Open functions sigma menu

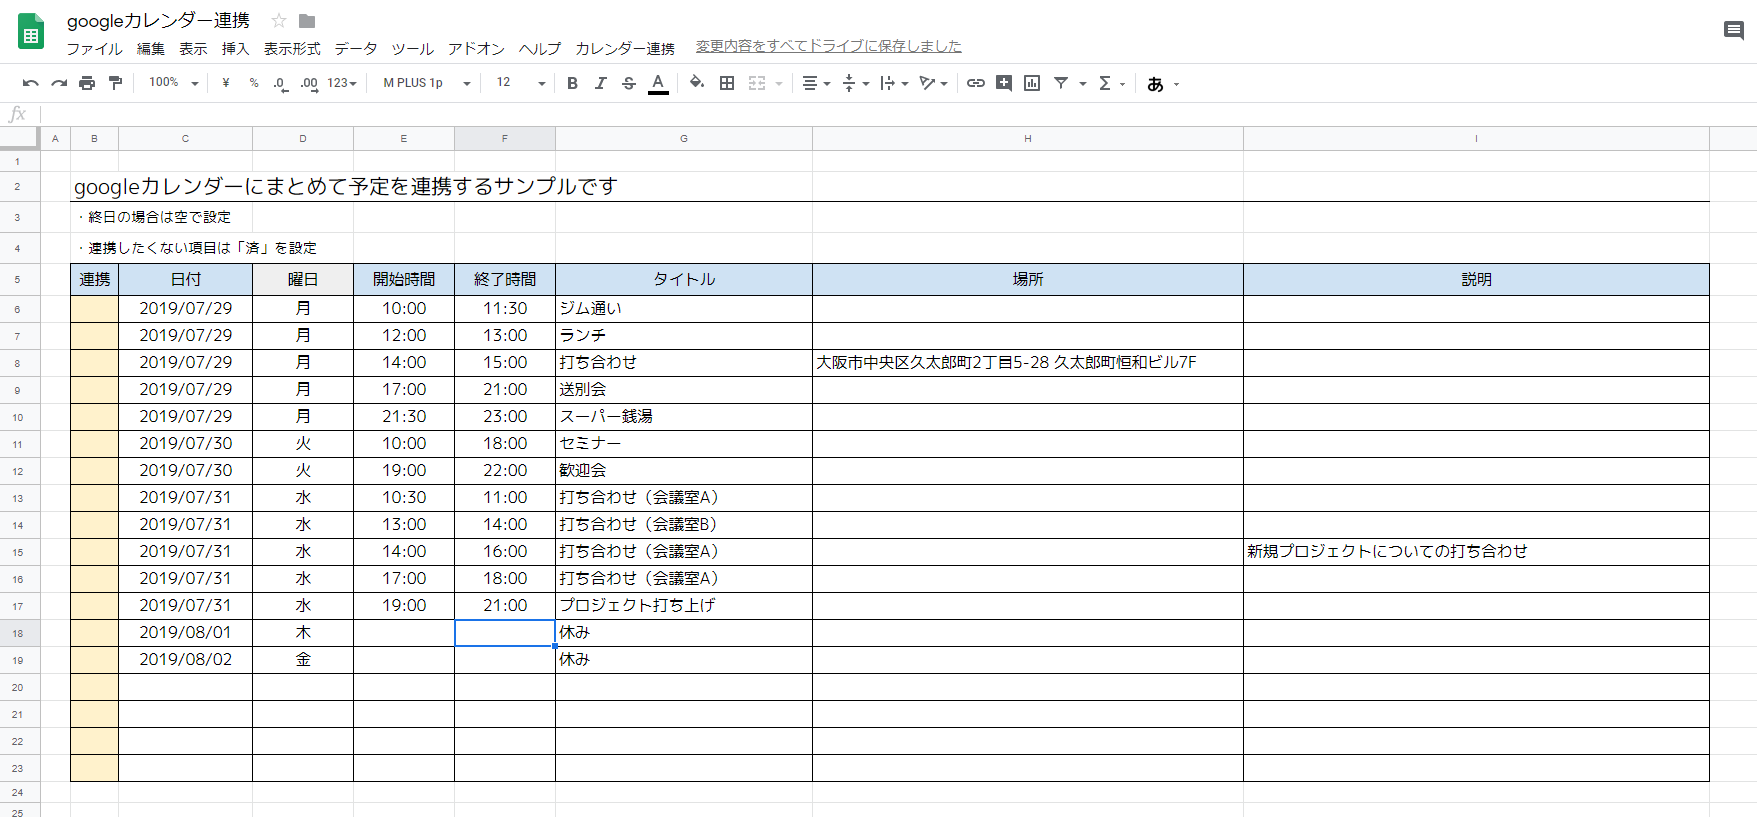point(1111,83)
